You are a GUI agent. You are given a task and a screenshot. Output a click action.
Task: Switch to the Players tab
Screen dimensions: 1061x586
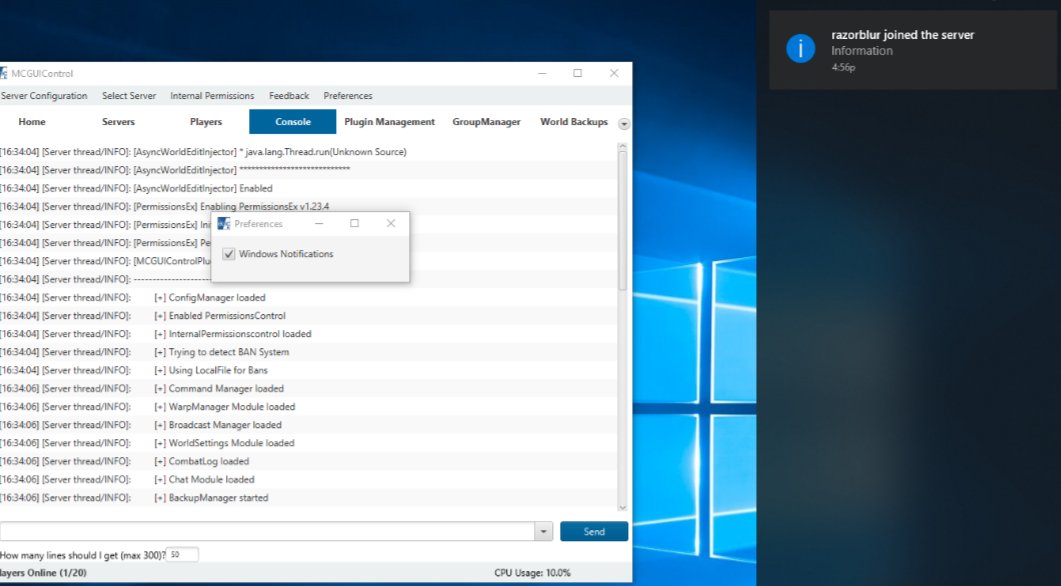click(206, 122)
